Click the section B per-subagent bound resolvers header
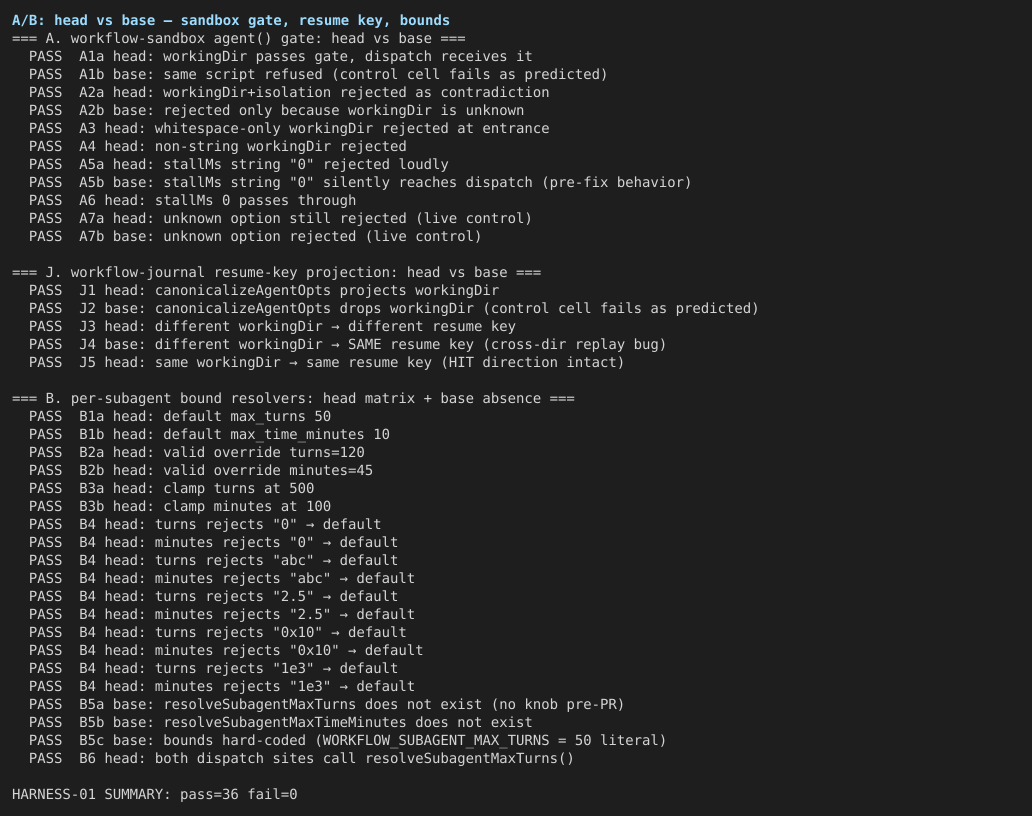Viewport: 1032px width, 816px height. click(293, 399)
